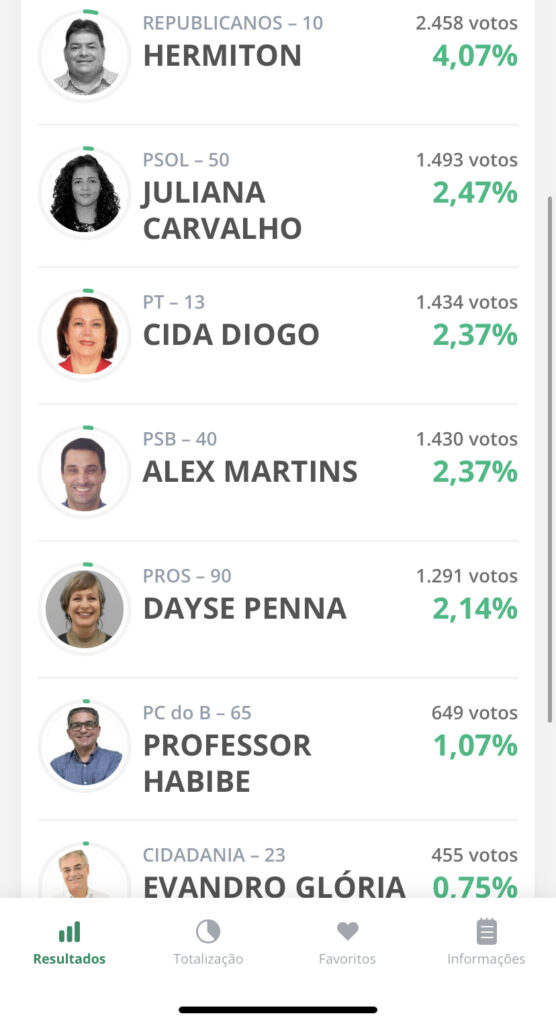Switch to the Totalização tab label
556x1024 pixels.
click(208, 959)
